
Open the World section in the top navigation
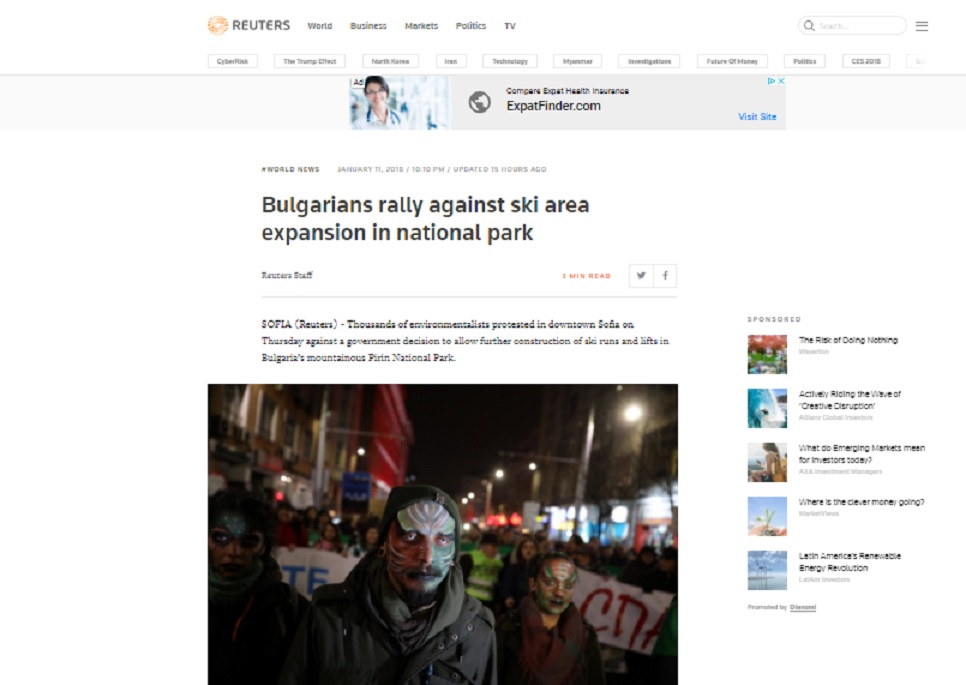coord(320,26)
